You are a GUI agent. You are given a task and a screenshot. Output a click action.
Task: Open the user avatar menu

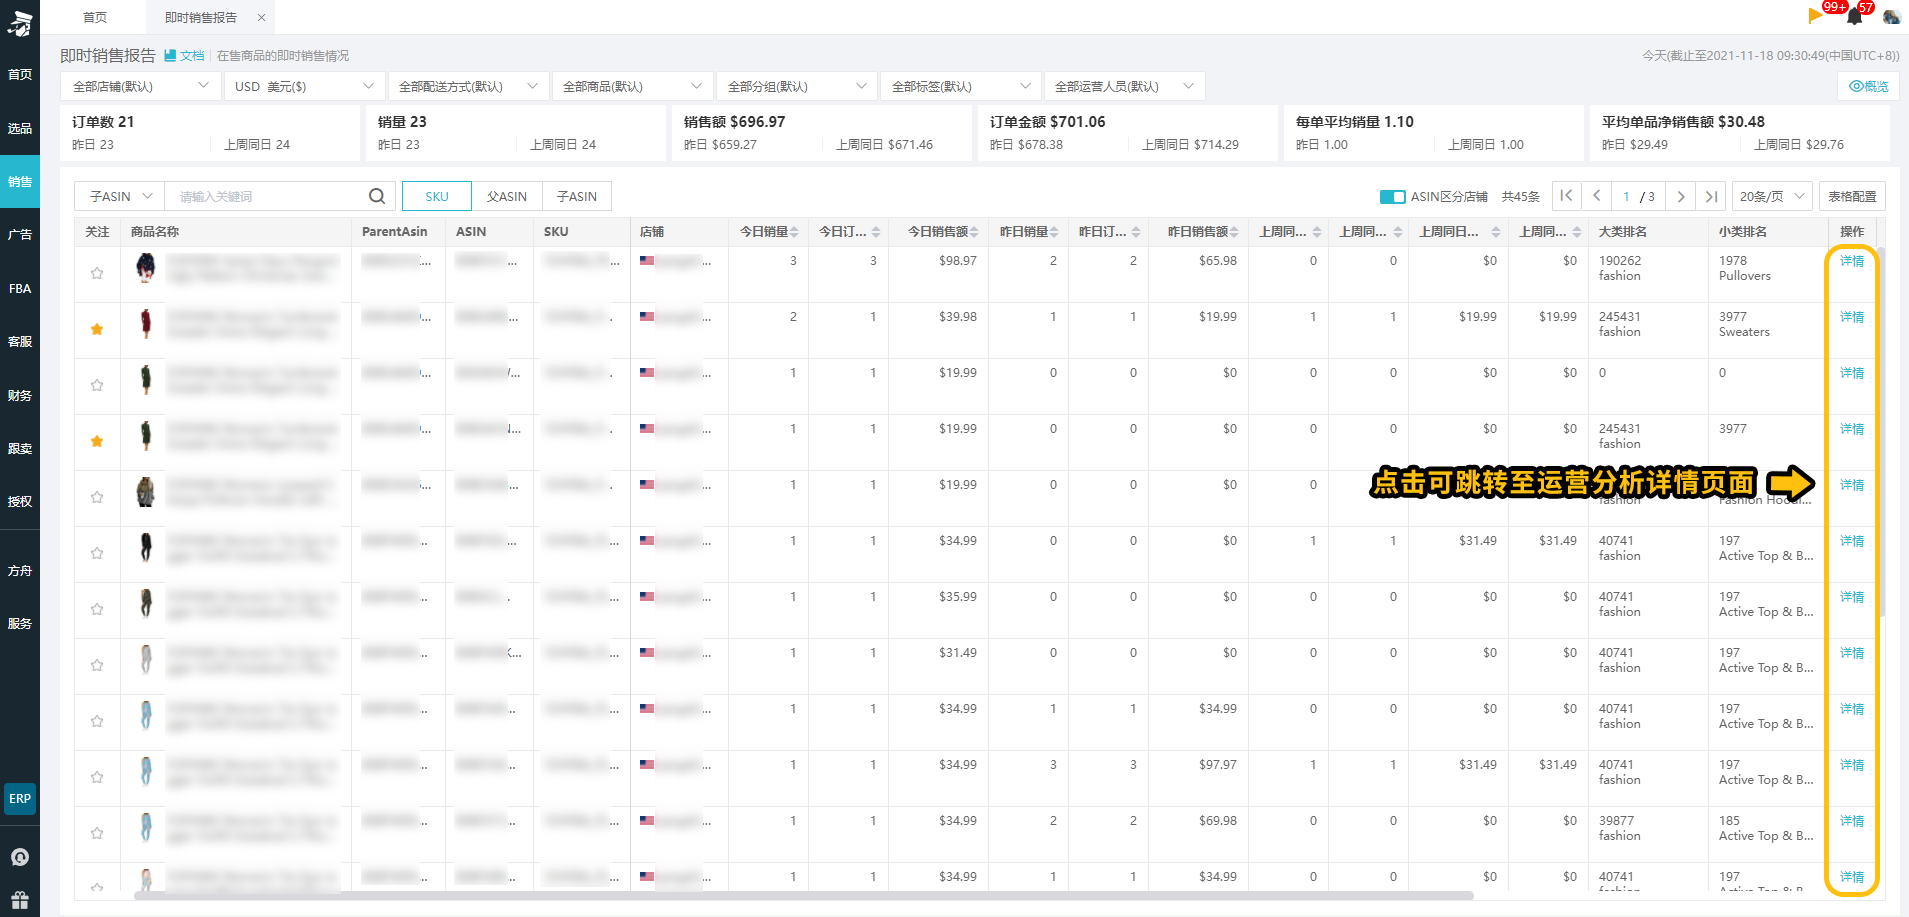pos(1891,16)
